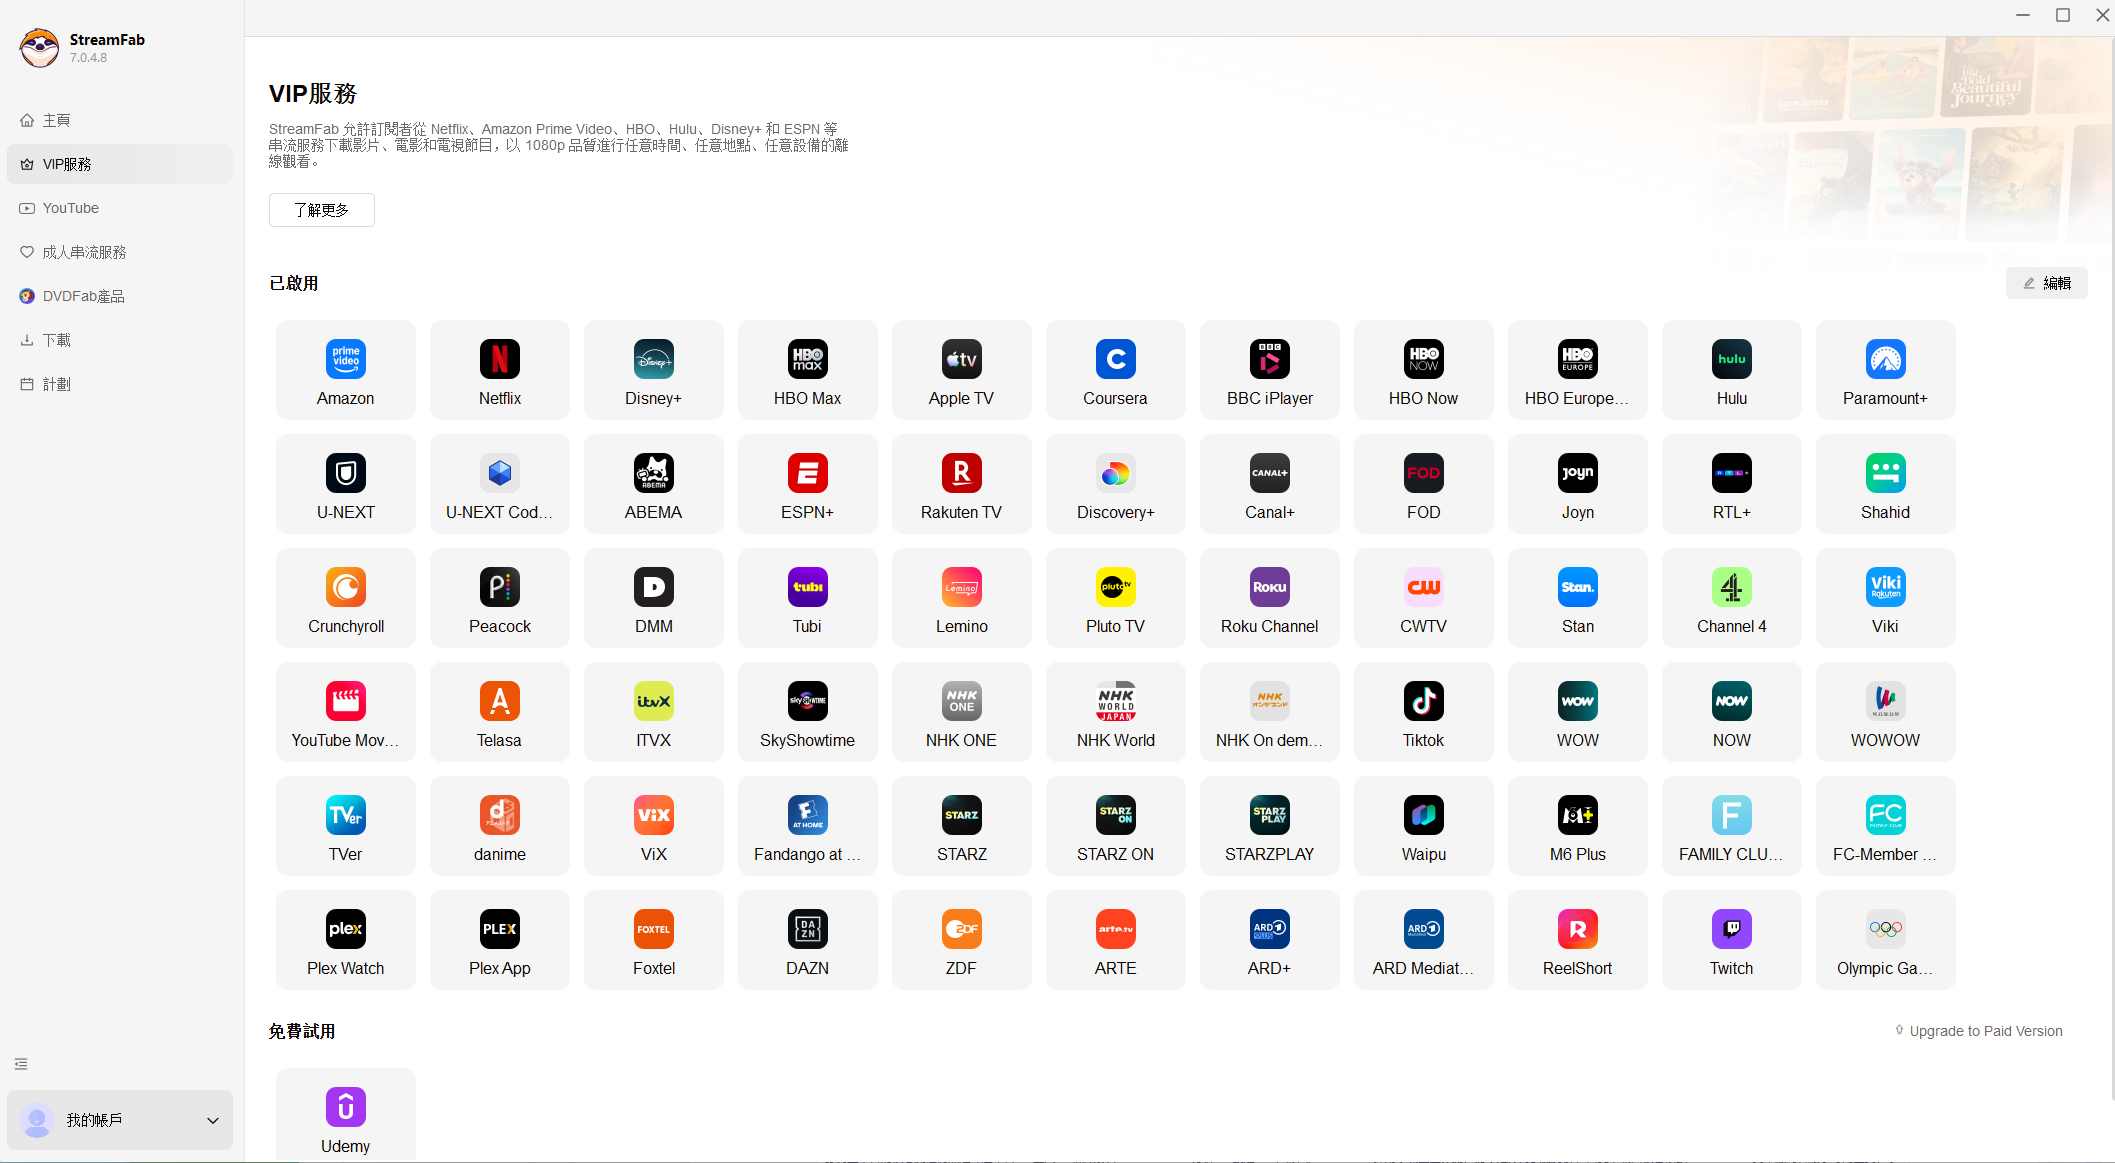Select the HBO Max service
This screenshot has width=2115, height=1163.
point(808,370)
